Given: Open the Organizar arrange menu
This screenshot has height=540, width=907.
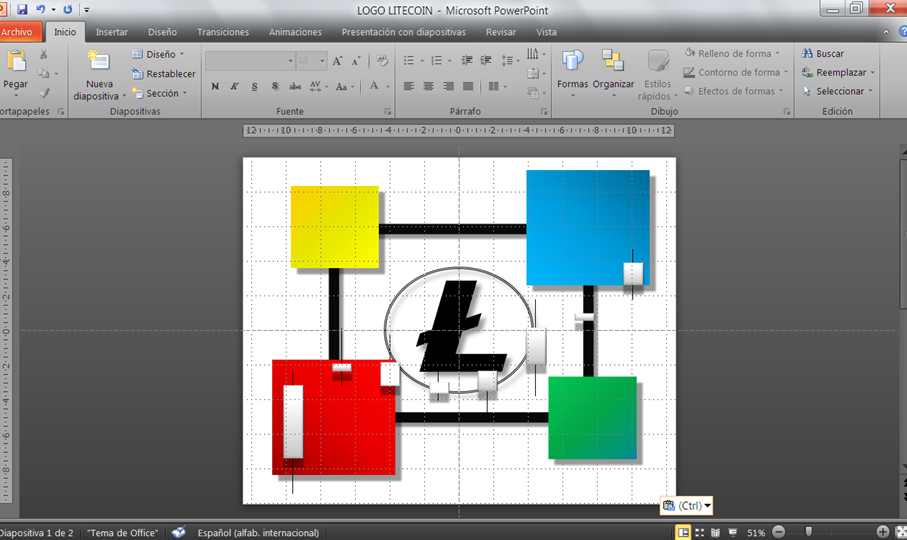Looking at the screenshot, I should coord(613,74).
